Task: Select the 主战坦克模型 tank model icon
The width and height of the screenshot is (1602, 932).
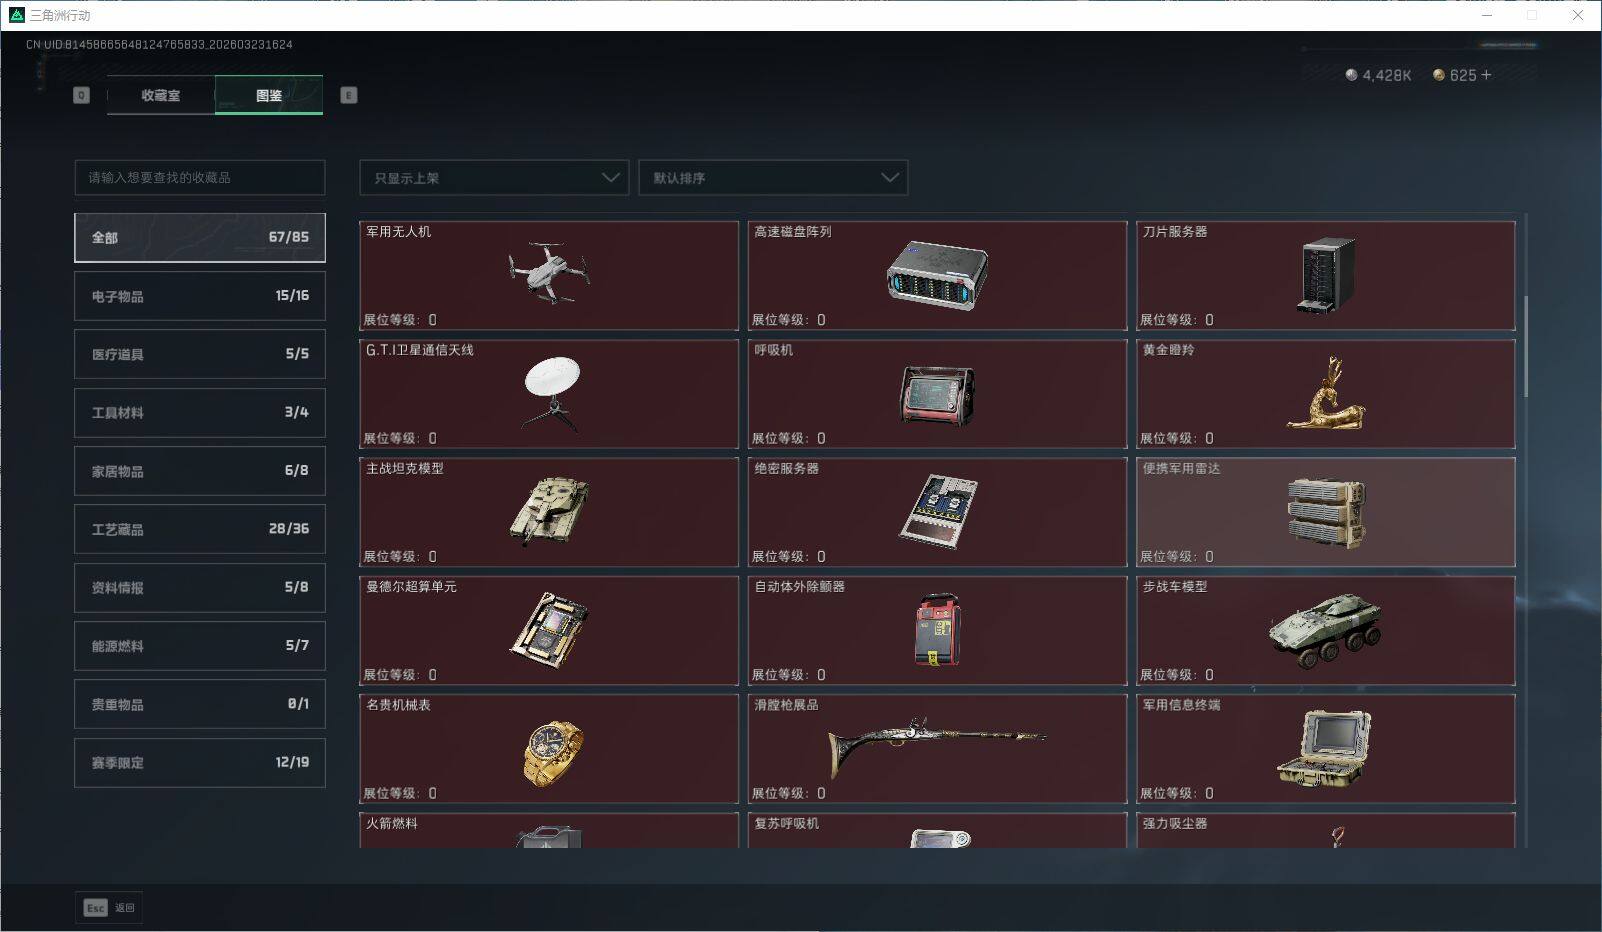Action: point(548,513)
